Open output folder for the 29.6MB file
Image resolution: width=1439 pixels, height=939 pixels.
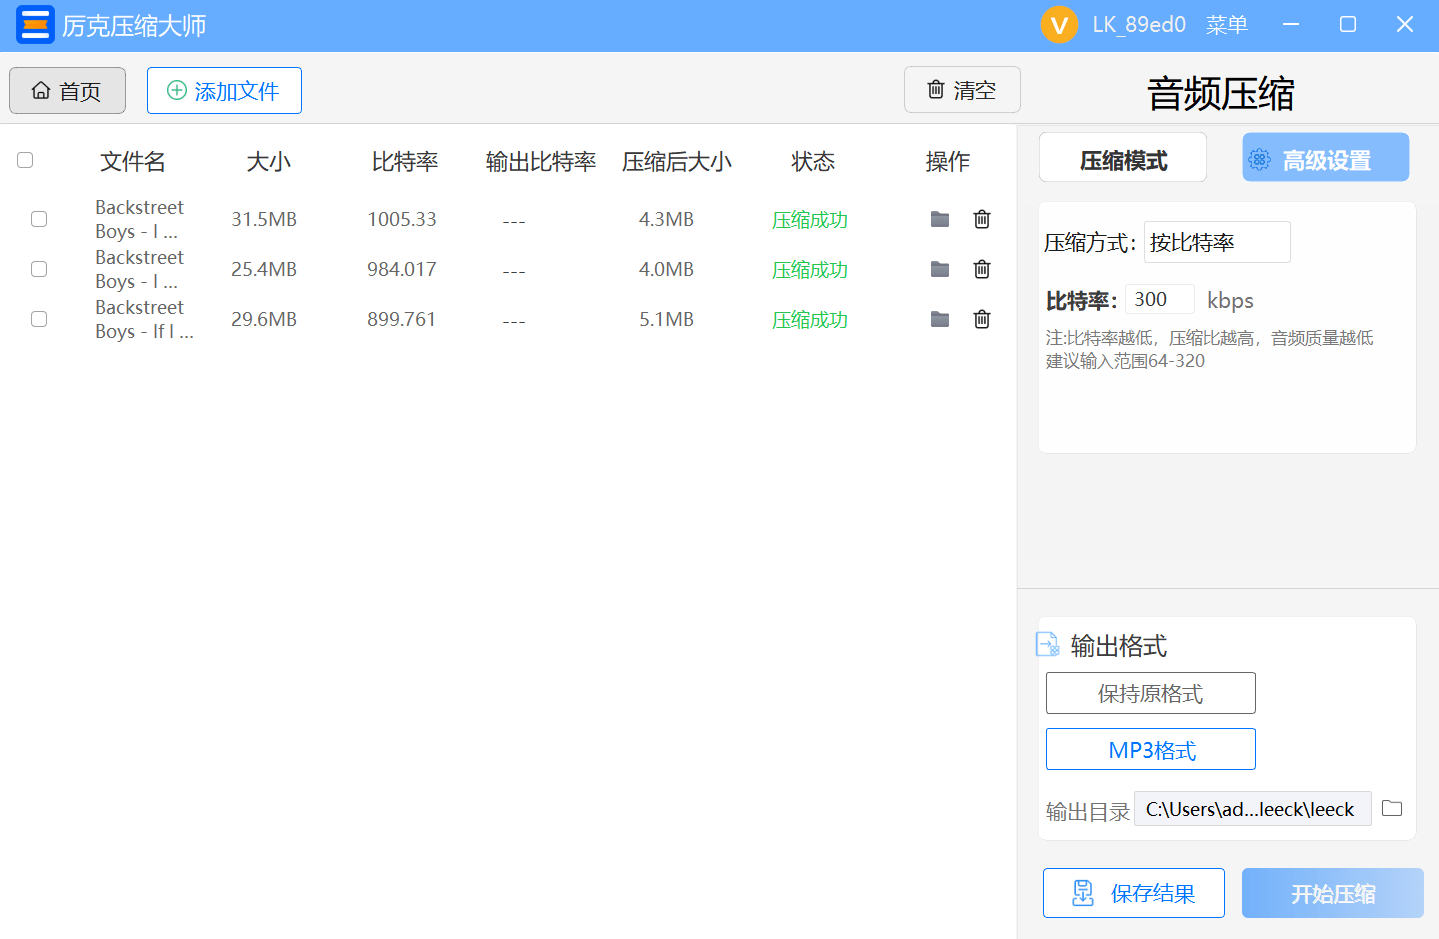pos(940,319)
